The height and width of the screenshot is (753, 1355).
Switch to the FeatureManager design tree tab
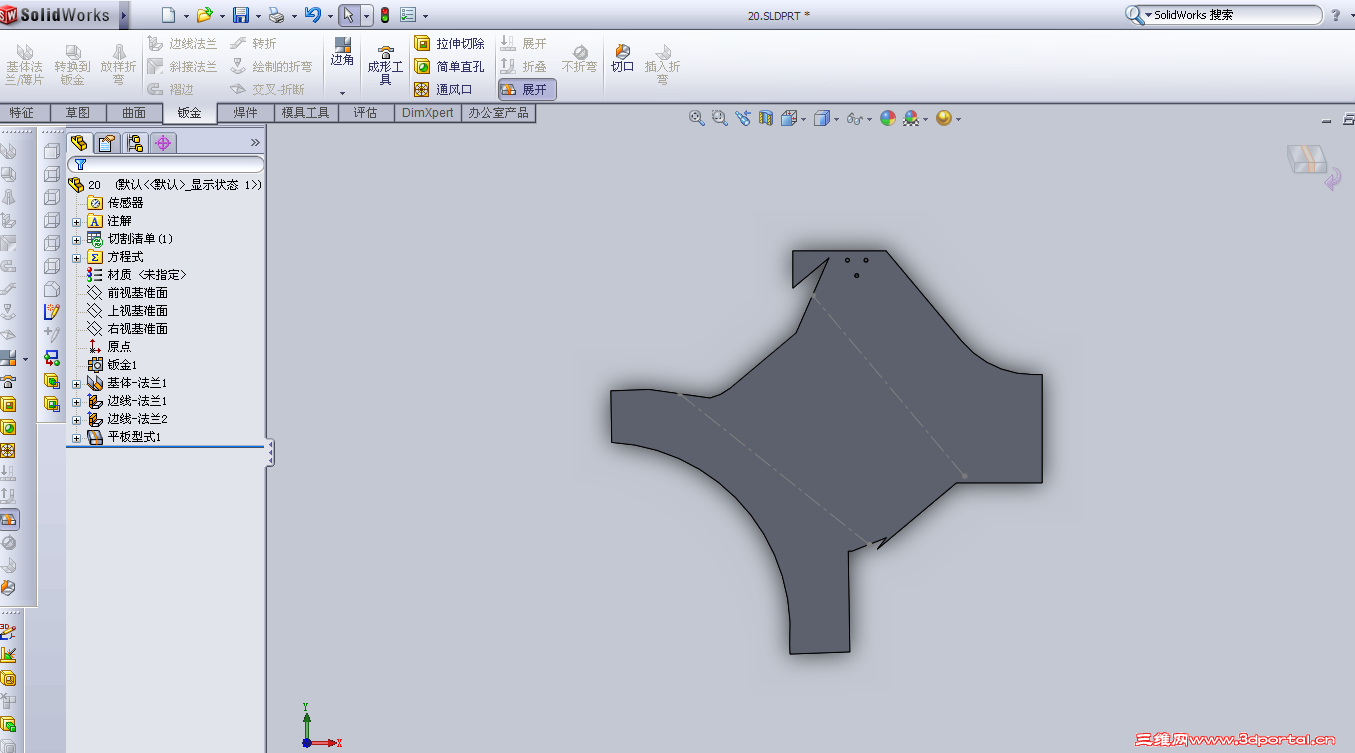coord(79,143)
